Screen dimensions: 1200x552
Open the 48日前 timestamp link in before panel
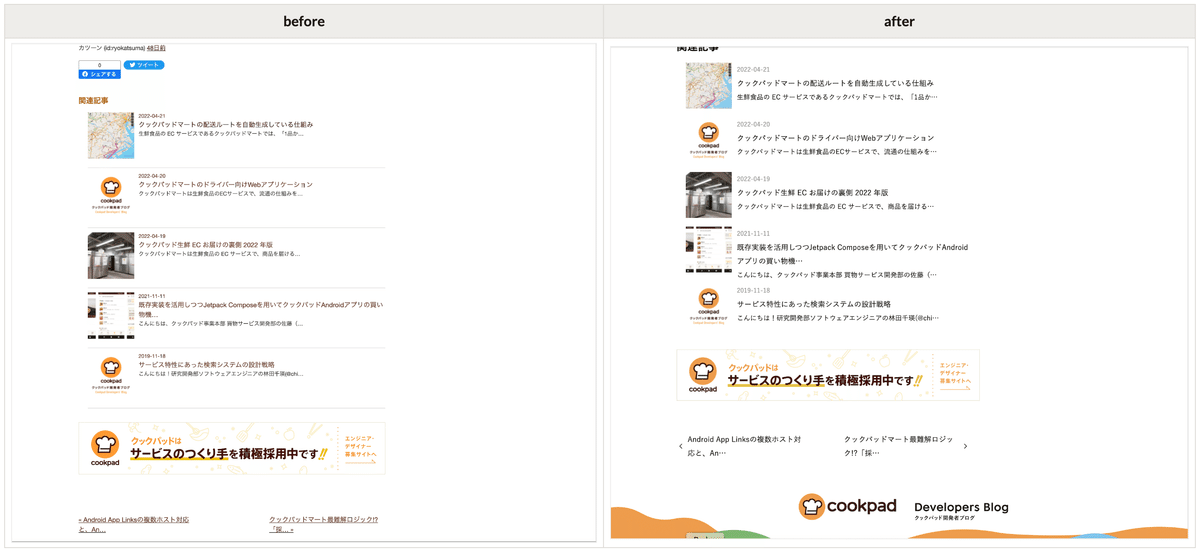tap(157, 48)
